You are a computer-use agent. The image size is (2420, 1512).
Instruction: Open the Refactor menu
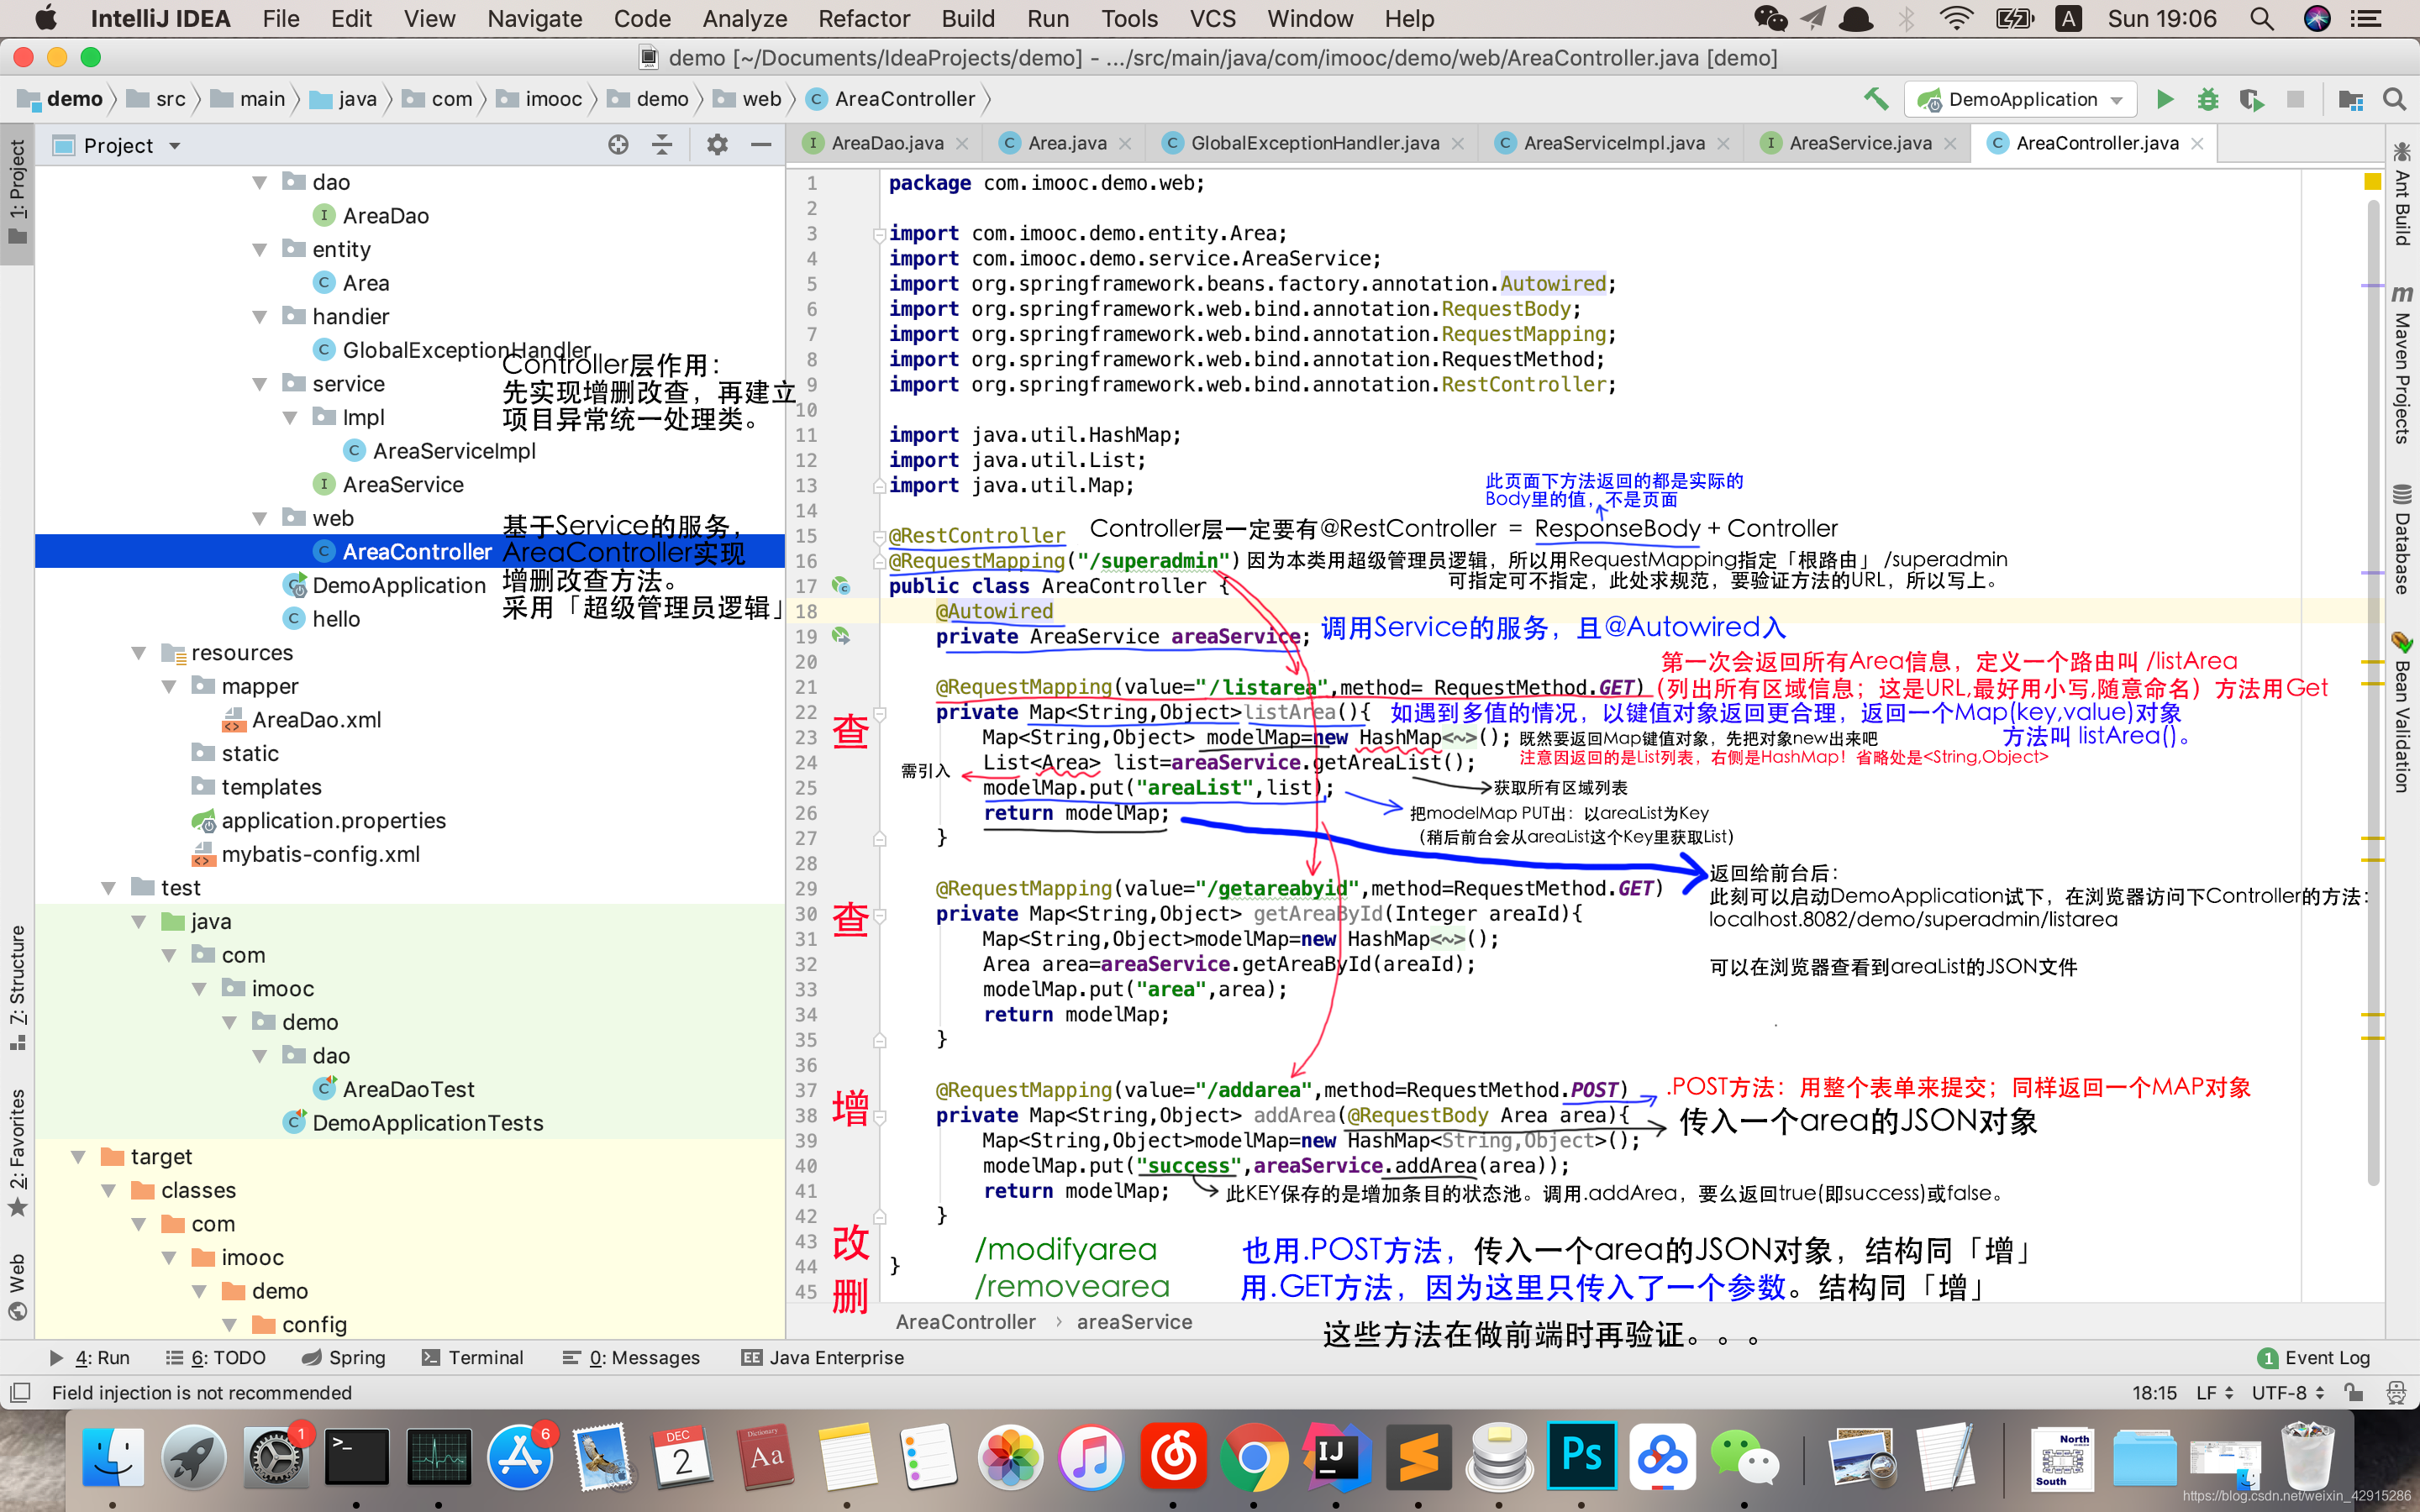click(863, 19)
